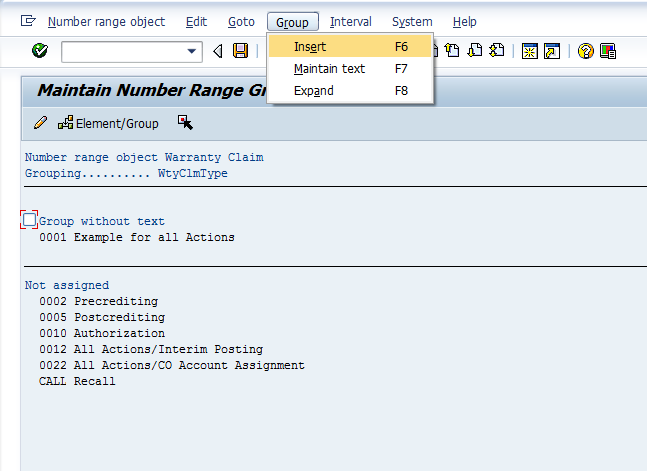Select the 0002 Precrediting entry
The image size is (647, 471).
coord(99,301)
